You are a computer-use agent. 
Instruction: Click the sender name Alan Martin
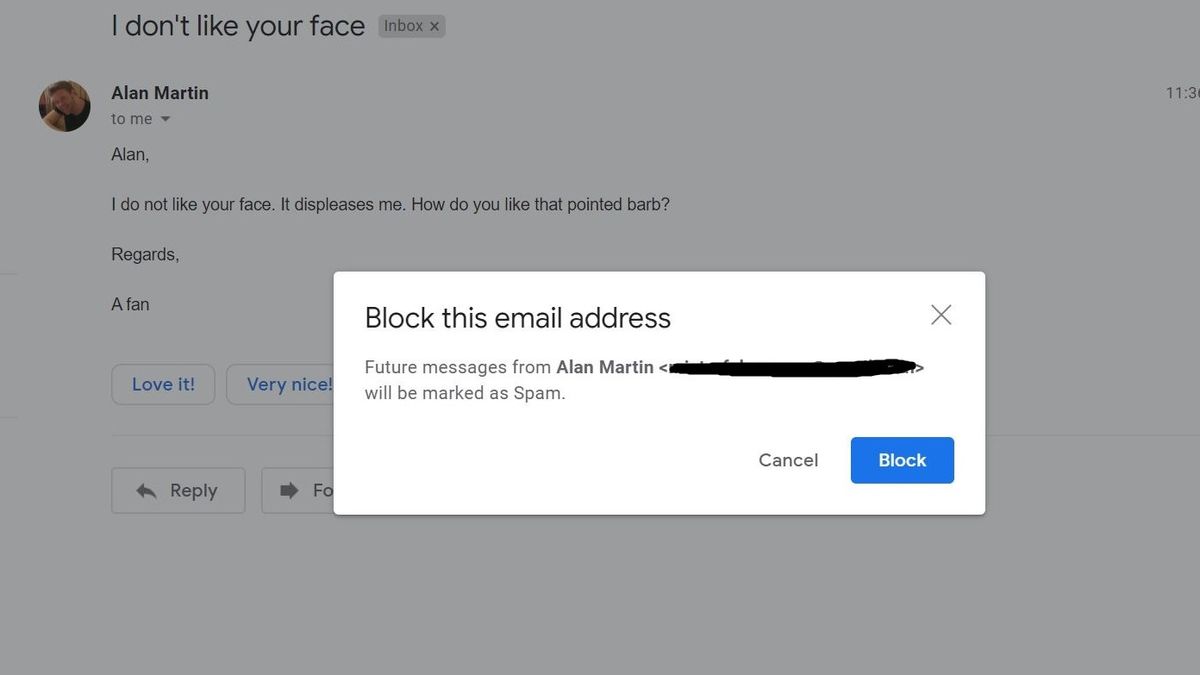159,92
